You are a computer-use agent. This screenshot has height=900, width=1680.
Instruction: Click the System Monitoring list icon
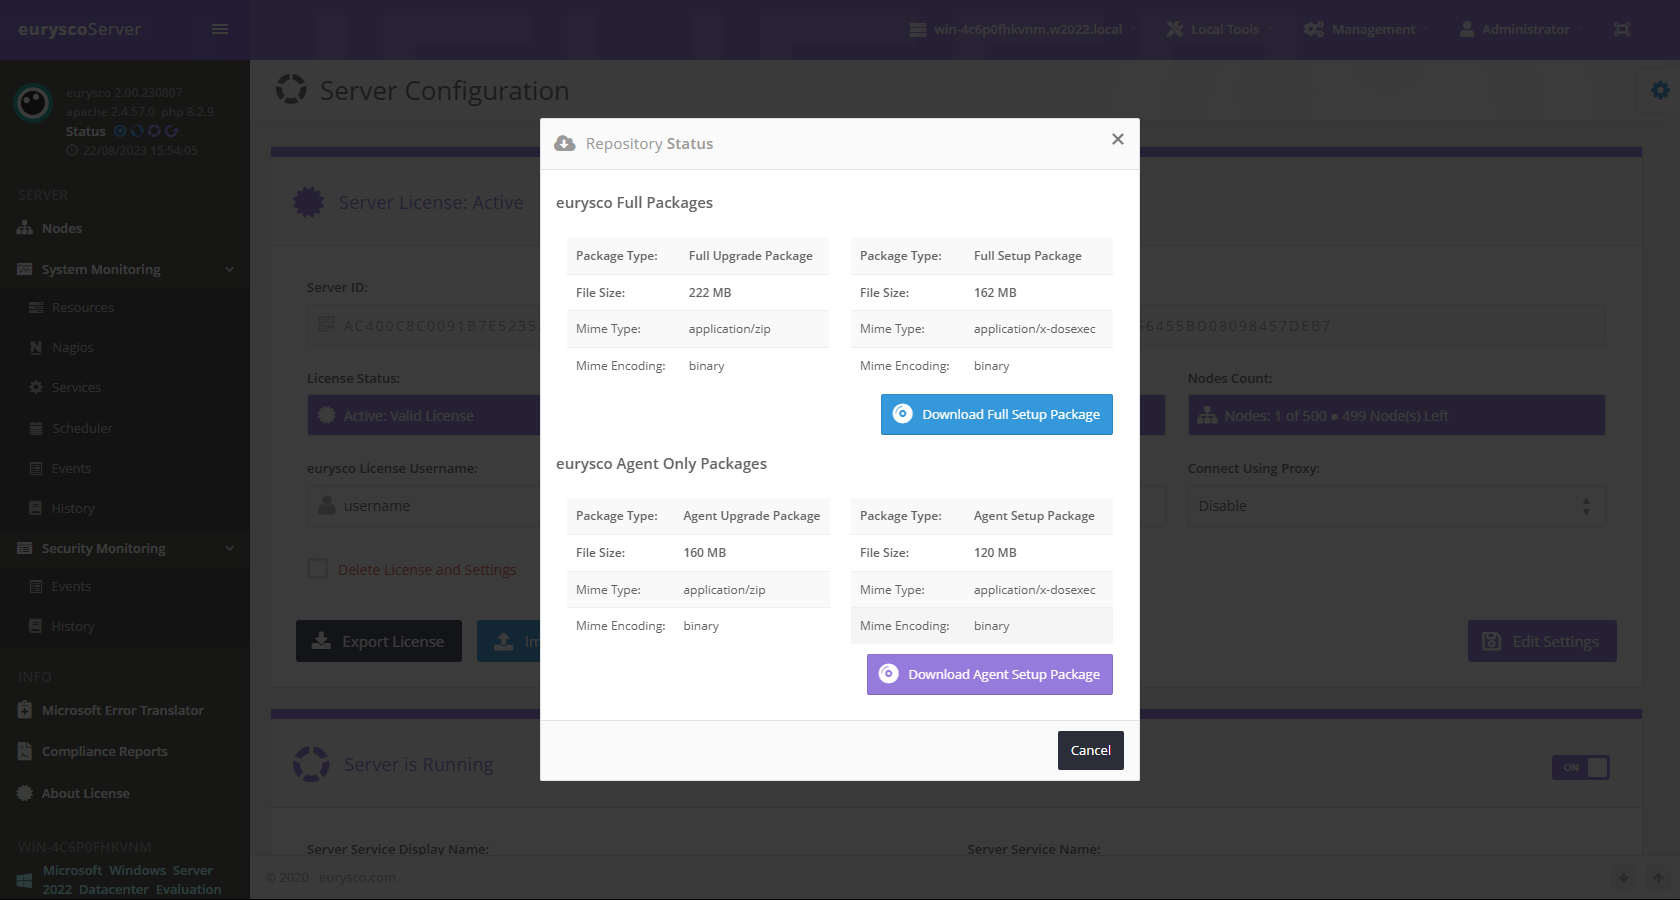click(25, 269)
